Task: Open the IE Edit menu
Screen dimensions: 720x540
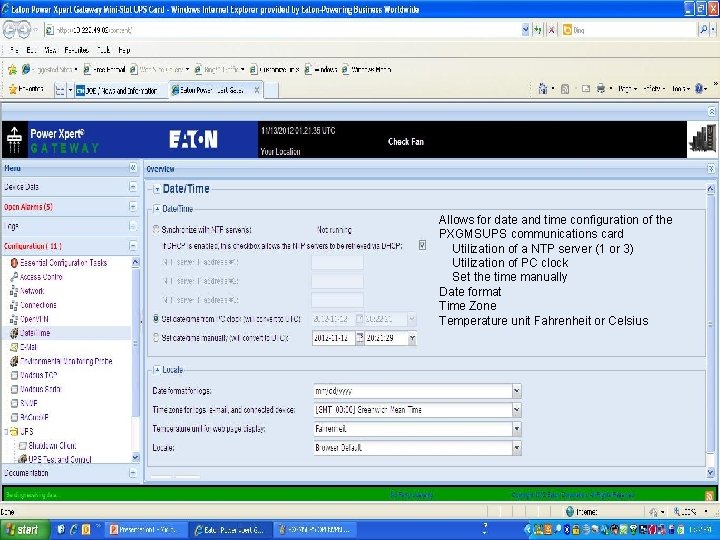Action: point(31,50)
